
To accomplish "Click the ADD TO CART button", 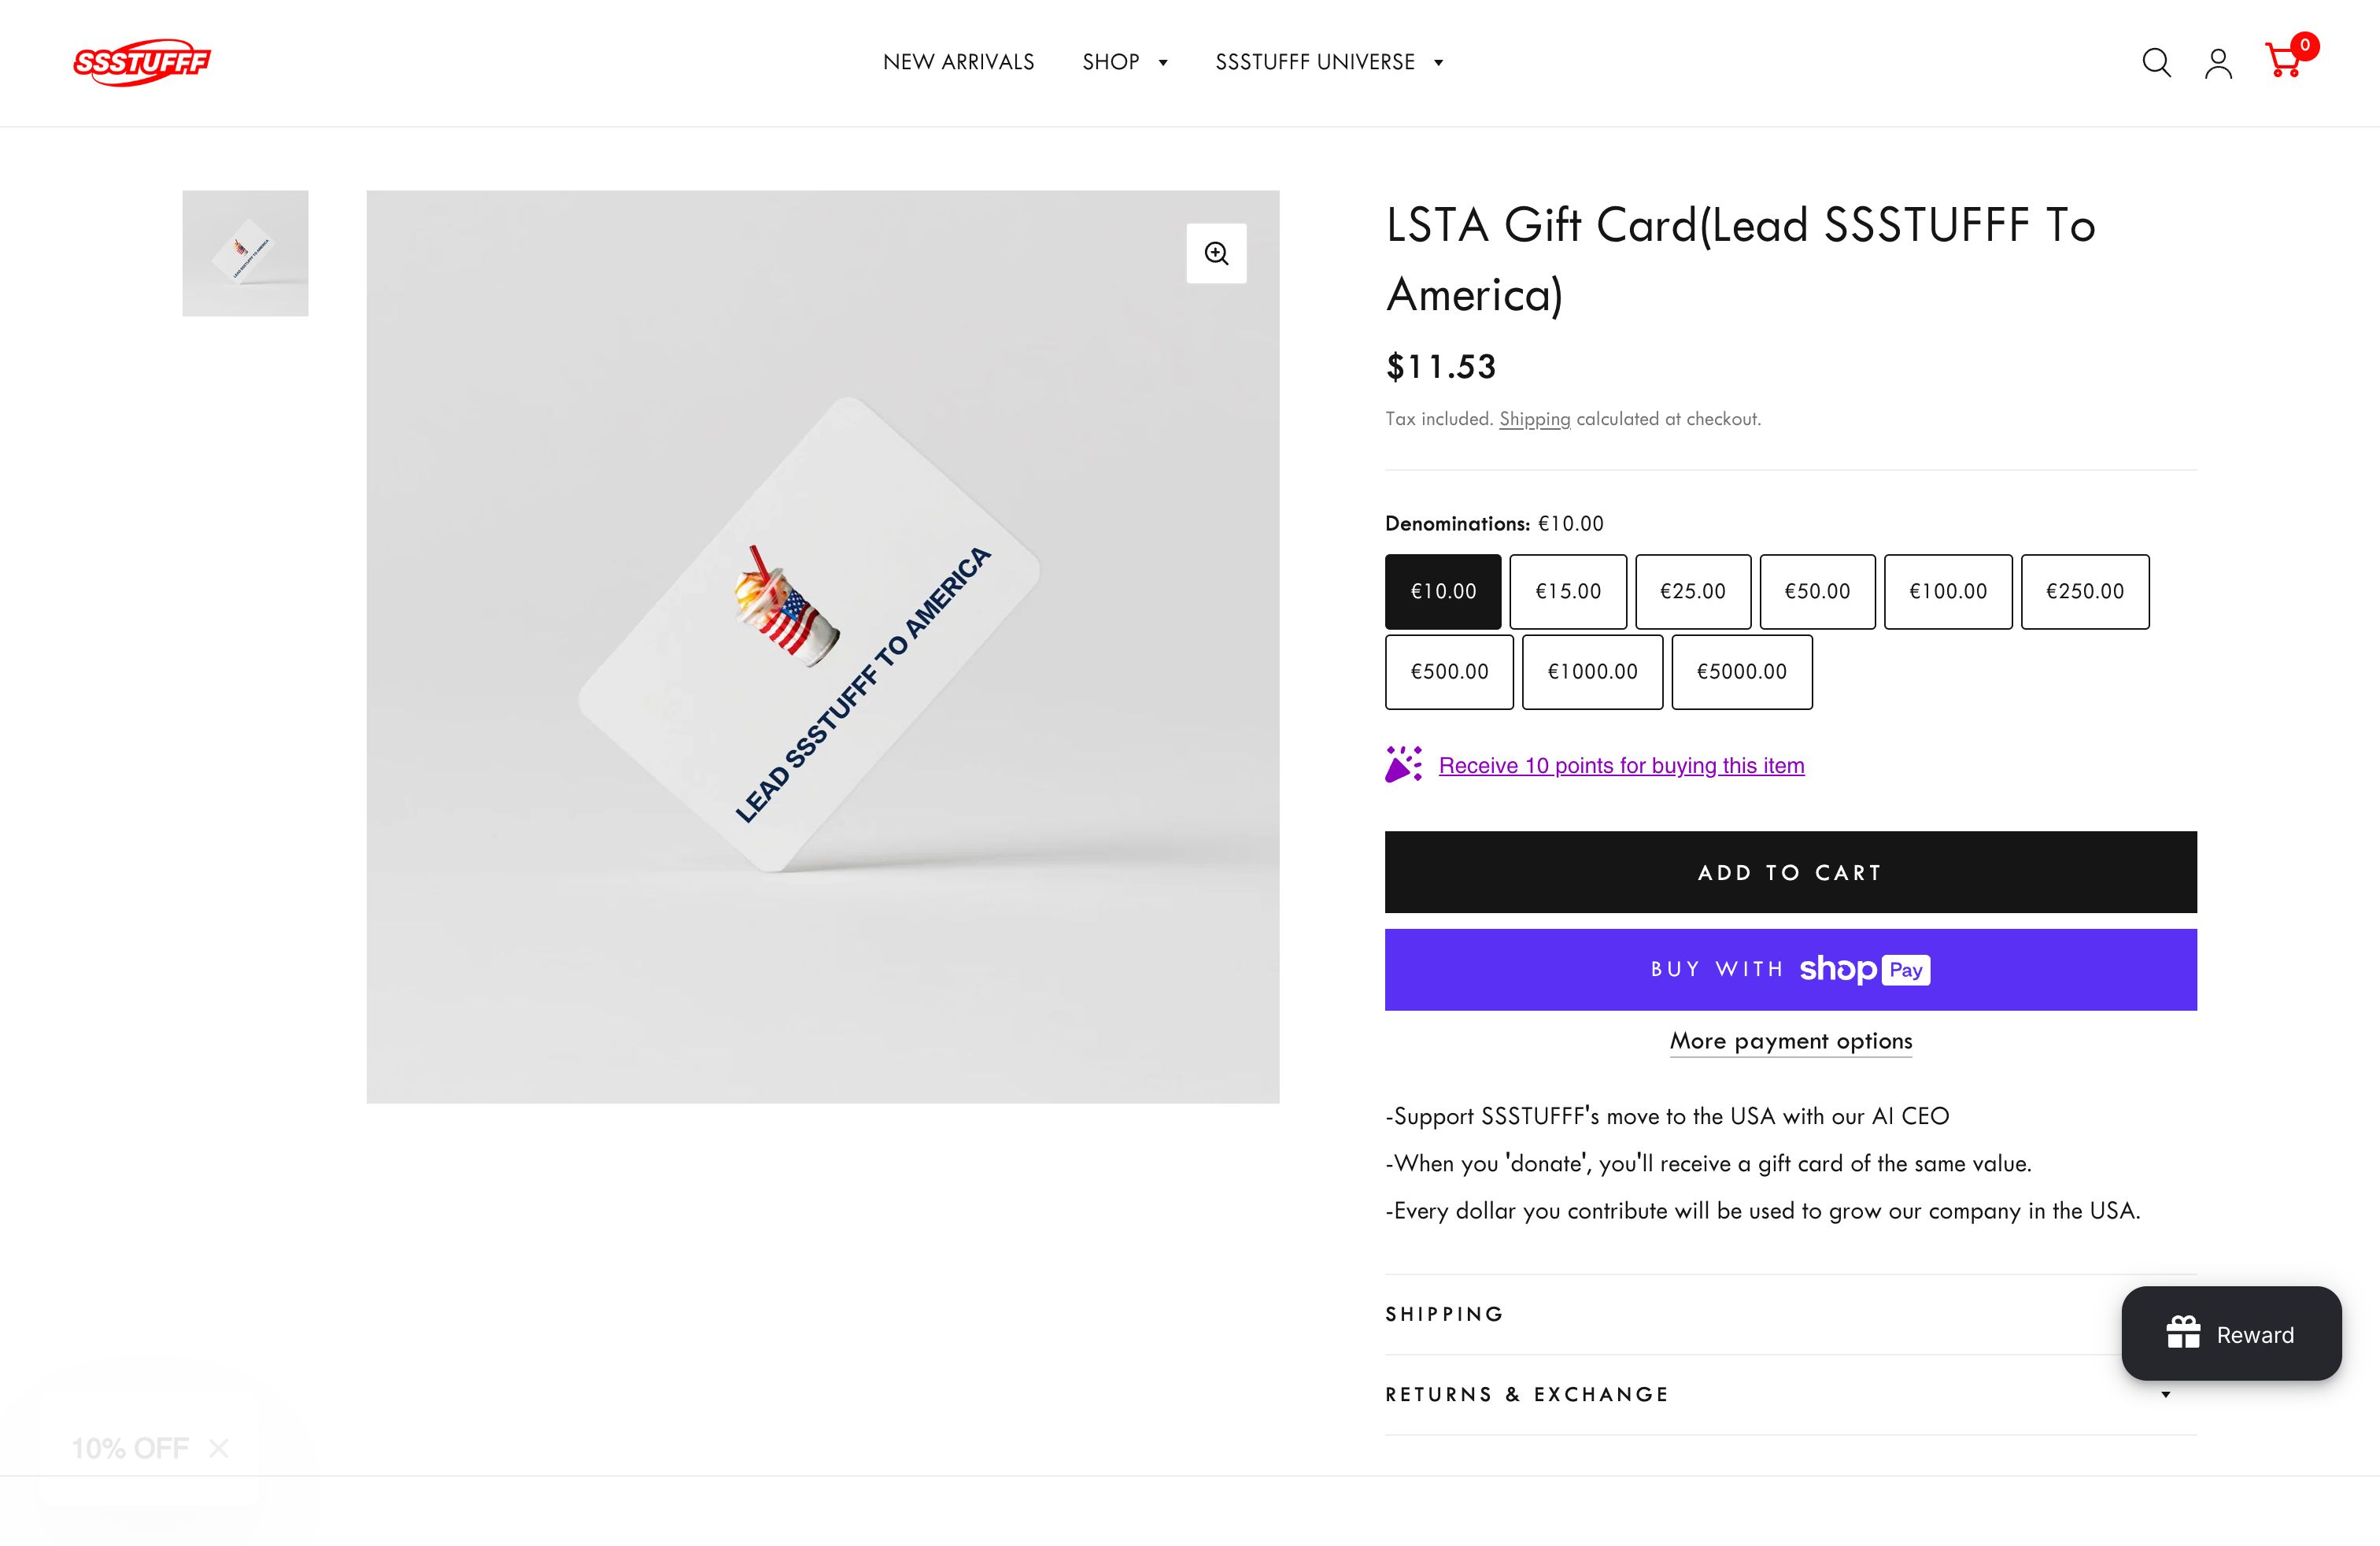I will 1789,872.
